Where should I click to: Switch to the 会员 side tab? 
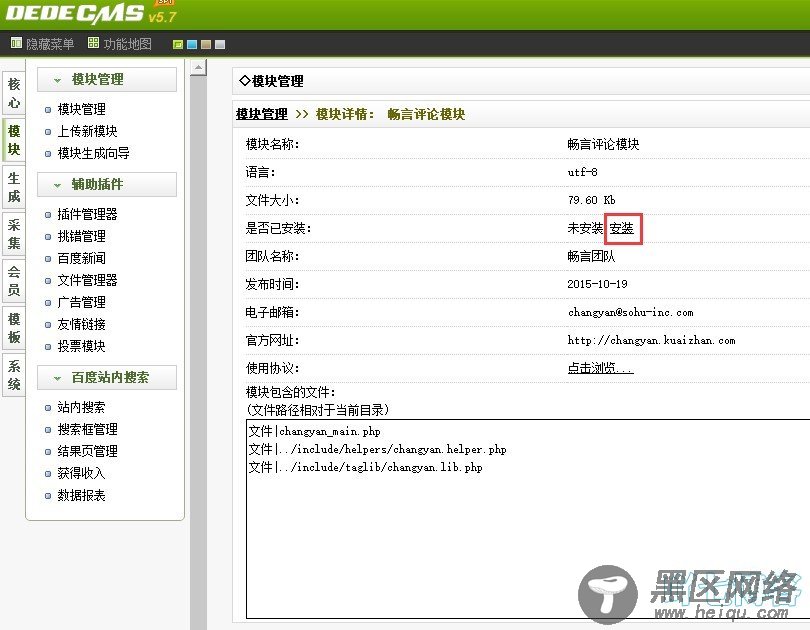[x=14, y=281]
